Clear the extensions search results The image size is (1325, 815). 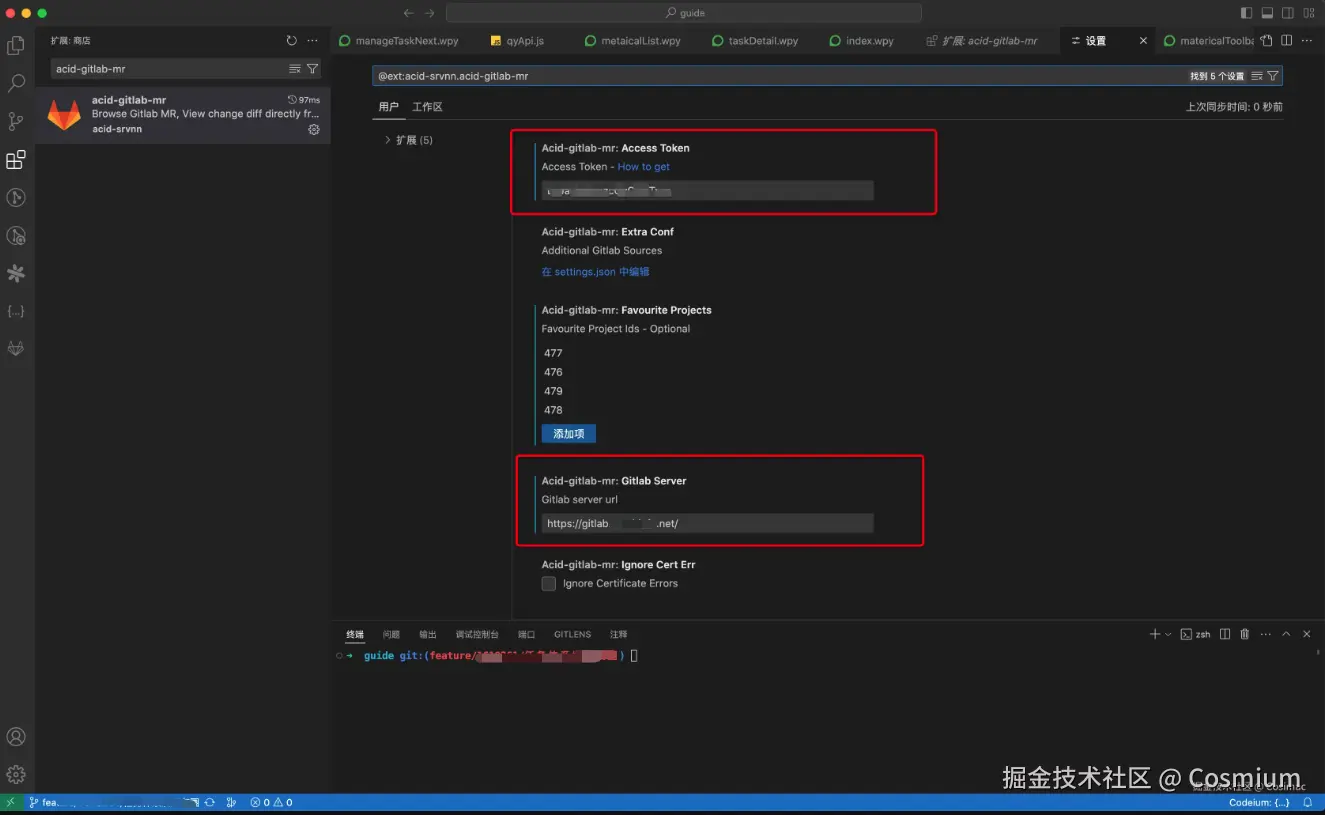(x=295, y=69)
